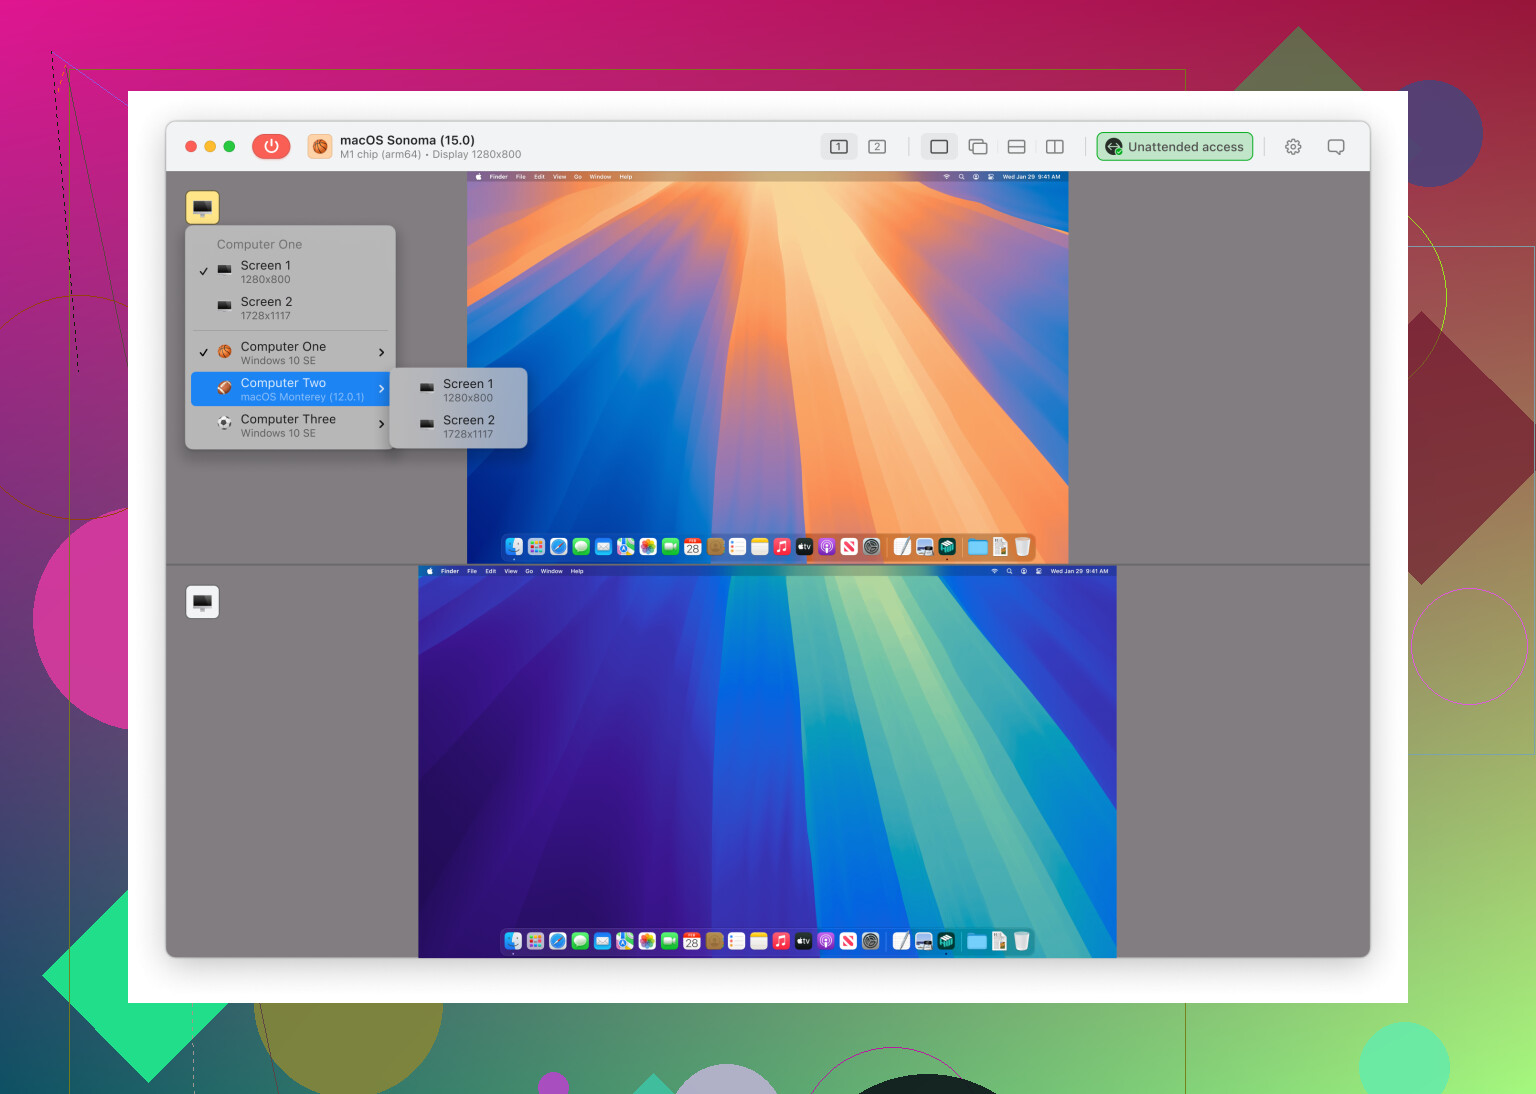Image resolution: width=1536 pixels, height=1094 pixels.
Task: Click Spotlight search in upper remote menu bar
Action: (x=962, y=177)
